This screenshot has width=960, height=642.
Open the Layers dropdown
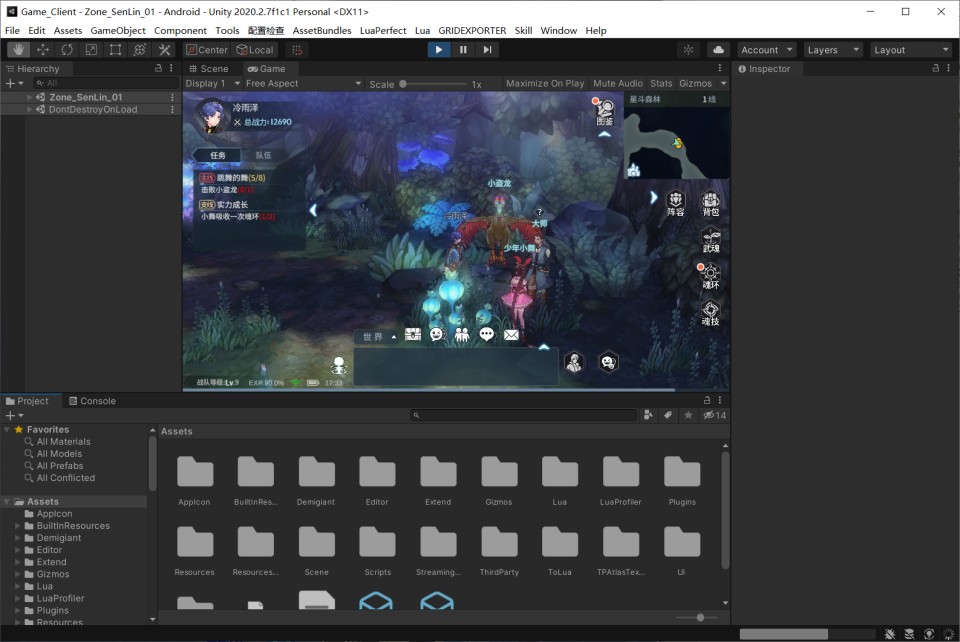pos(832,49)
